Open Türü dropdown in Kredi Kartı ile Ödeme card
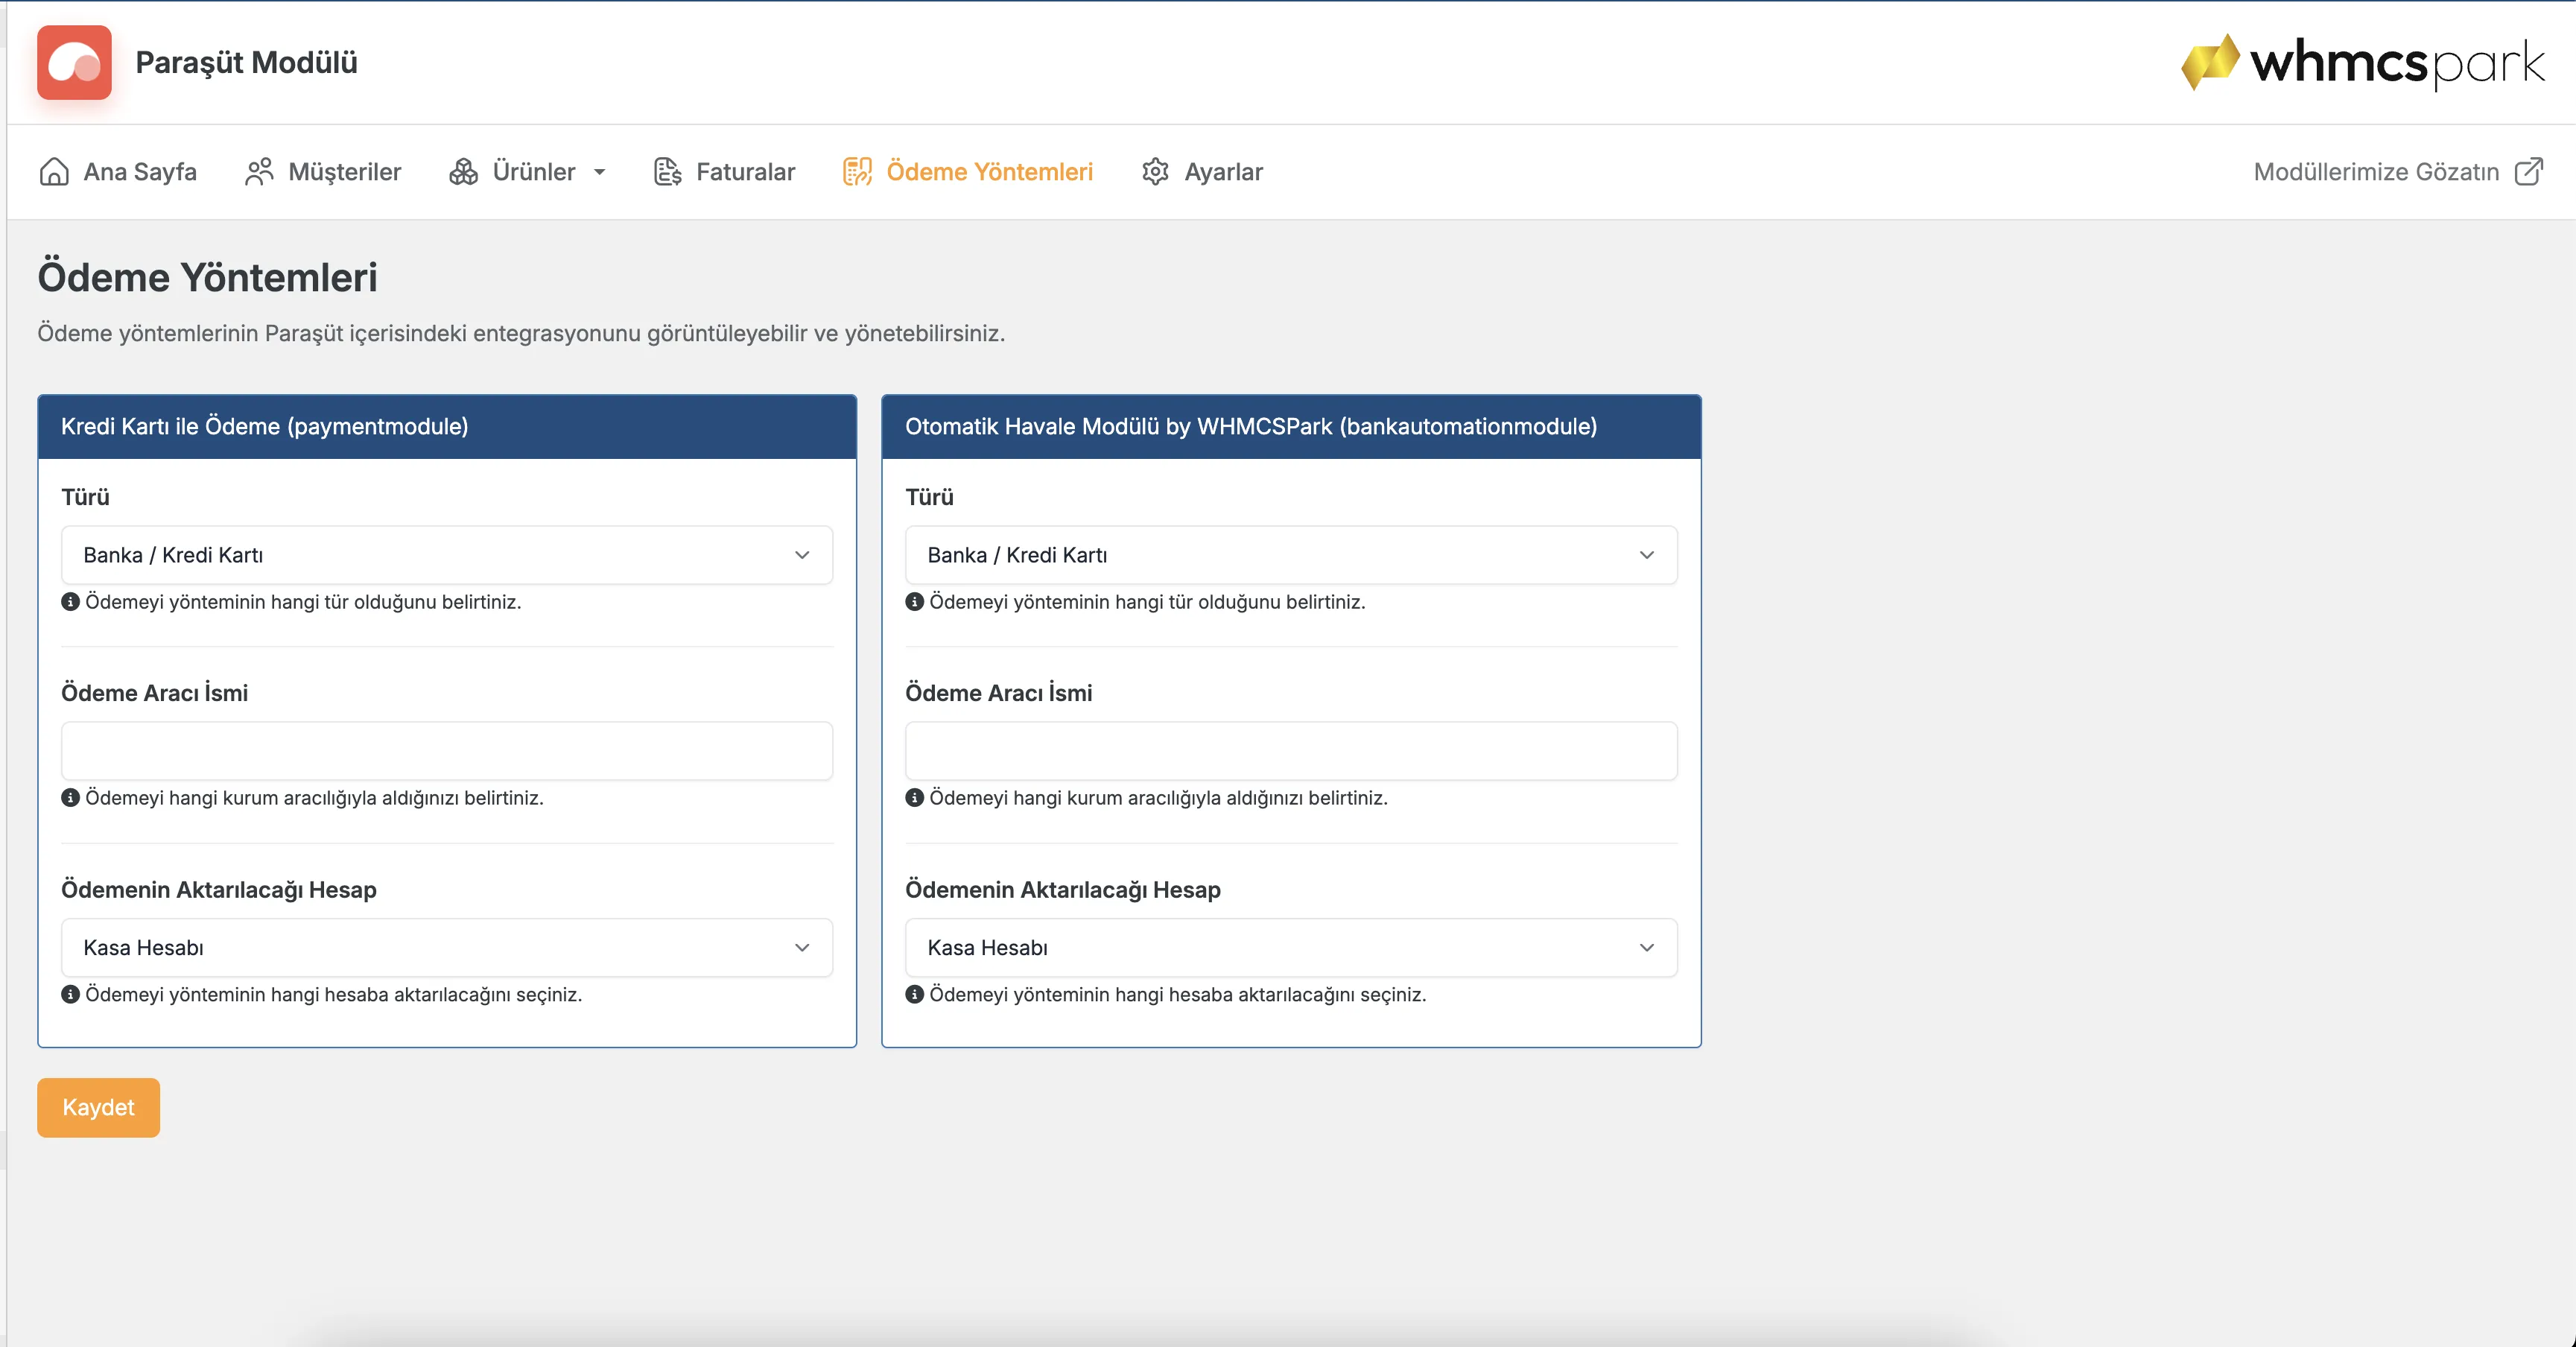2576x1347 pixels. click(x=447, y=555)
